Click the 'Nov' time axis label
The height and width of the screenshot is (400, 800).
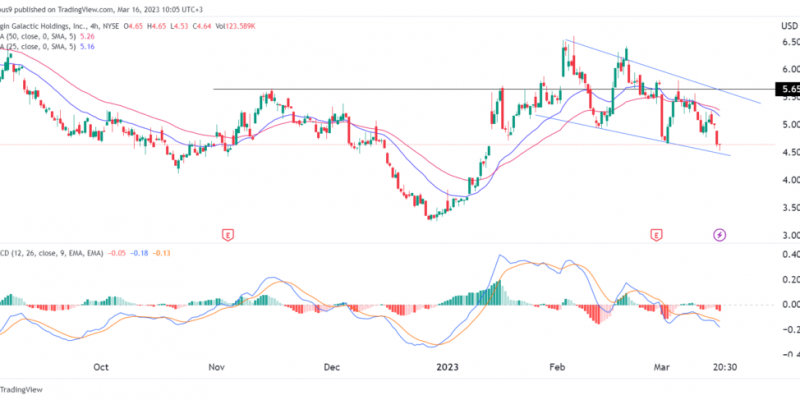[217, 367]
